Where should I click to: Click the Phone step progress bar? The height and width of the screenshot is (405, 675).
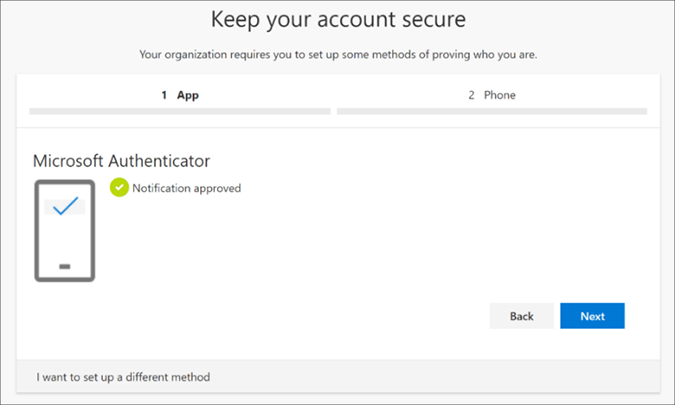click(x=492, y=111)
